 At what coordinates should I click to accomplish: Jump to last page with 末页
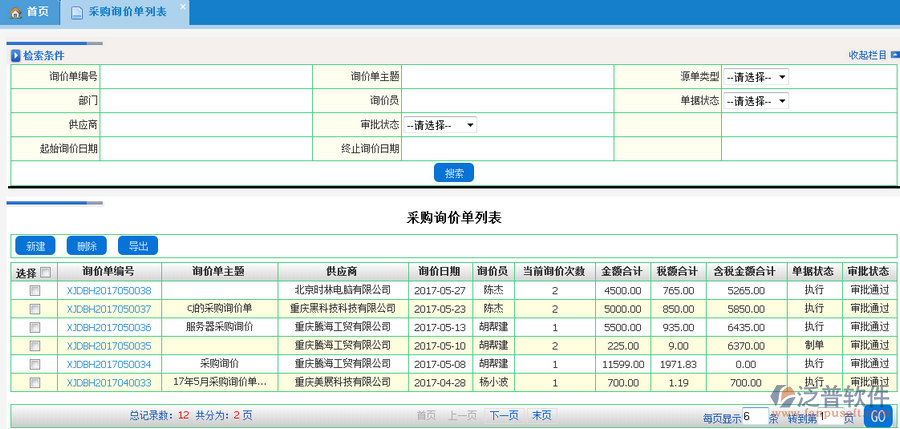click(541, 415)
